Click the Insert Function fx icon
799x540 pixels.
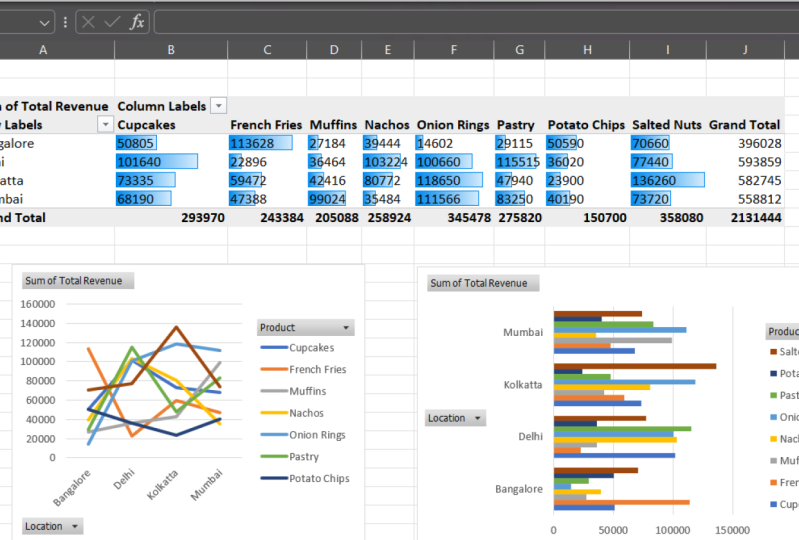click(x=137, y=22)
